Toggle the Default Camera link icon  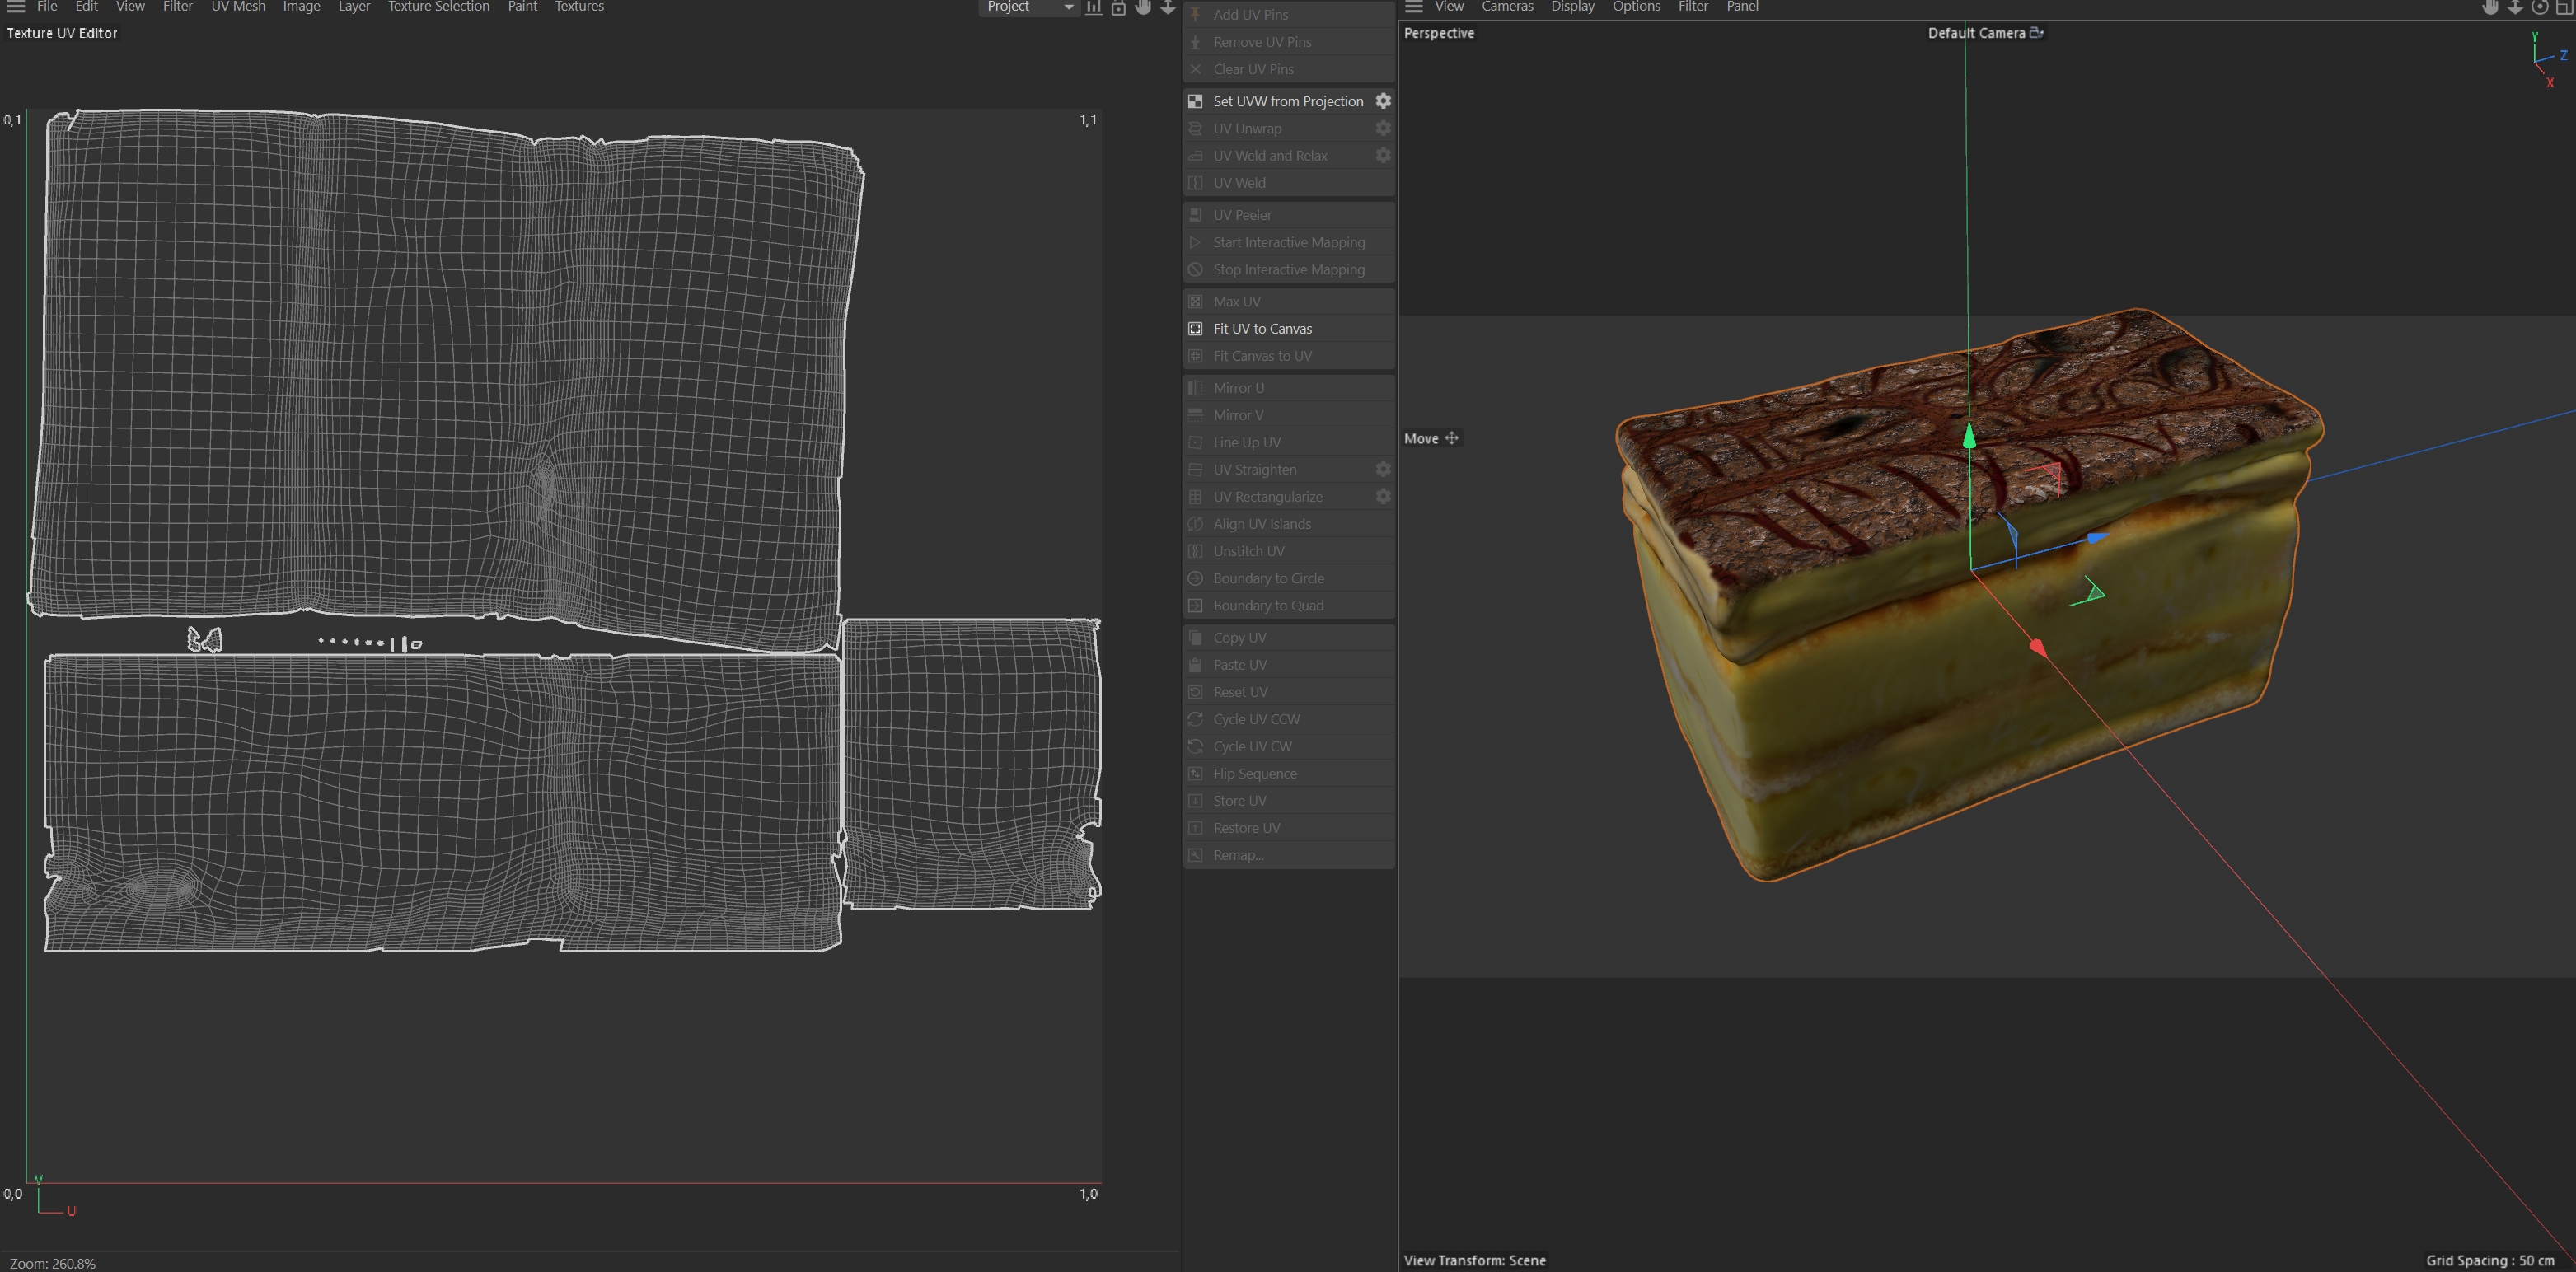2036,33
